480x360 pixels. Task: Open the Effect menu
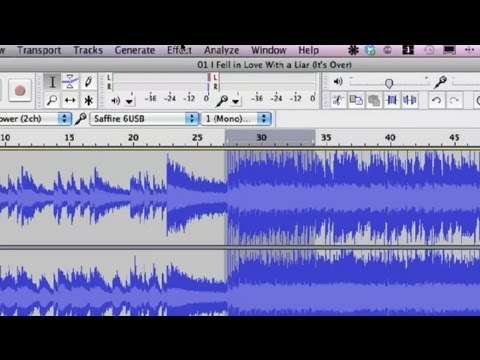[179, 50]
